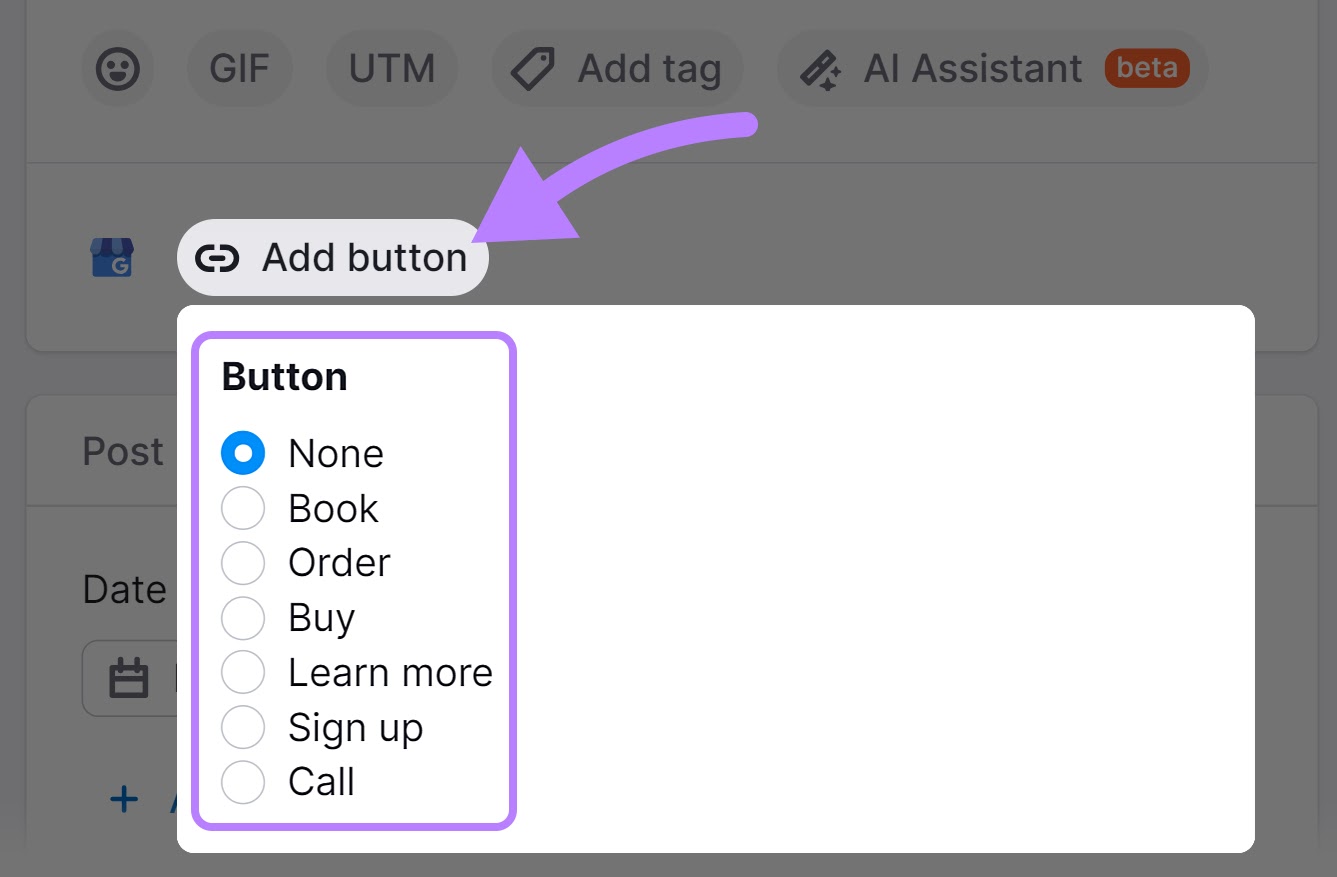Click the smiley emoji picker icon
This screenshot has width=1337, height=877.
tap(118, 68)
